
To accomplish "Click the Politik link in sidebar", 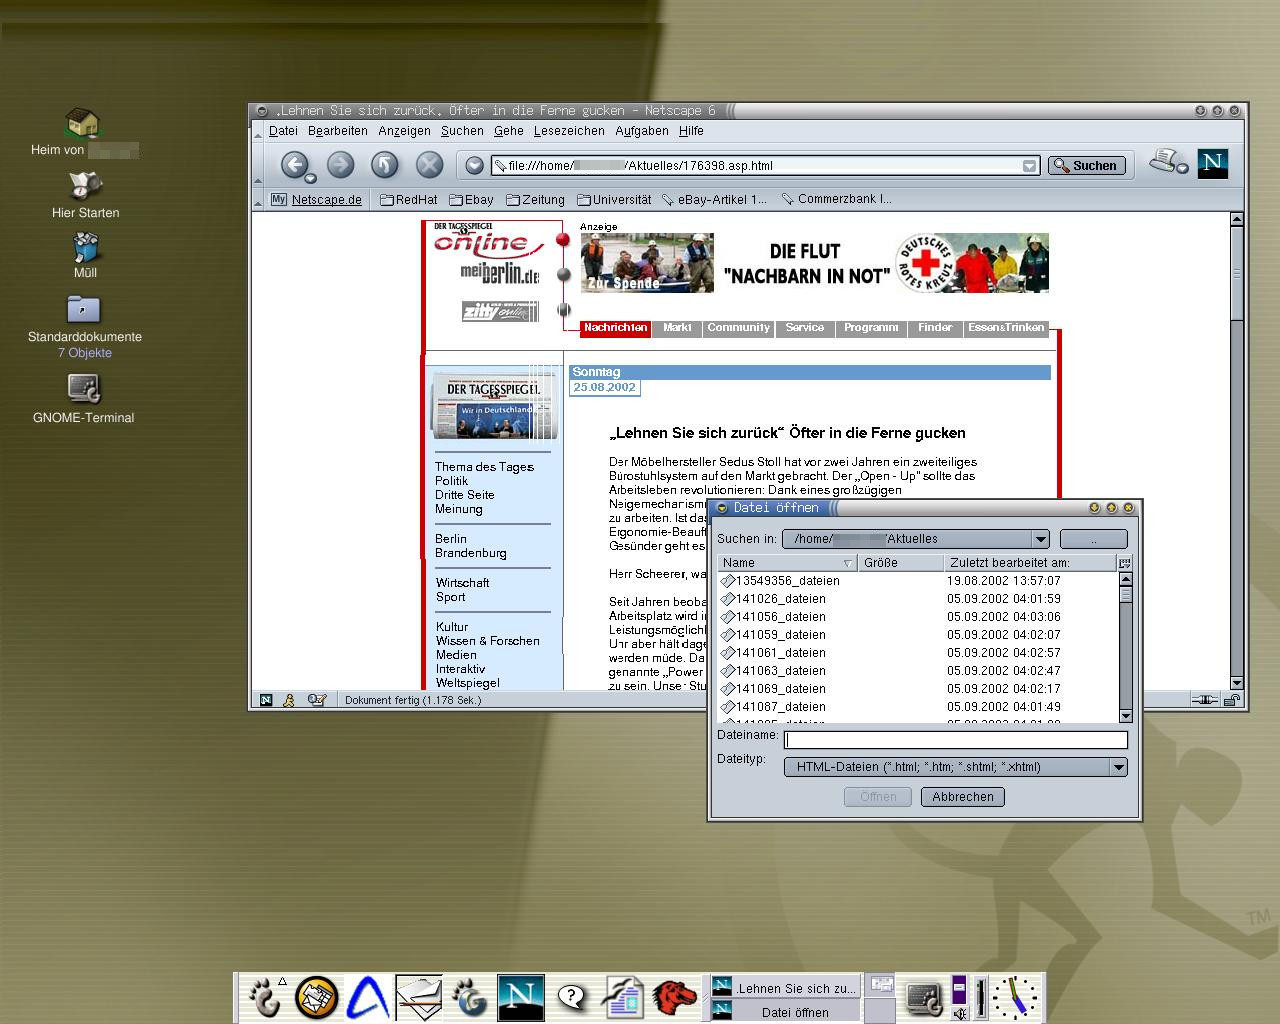I will [x=452, y=481].
